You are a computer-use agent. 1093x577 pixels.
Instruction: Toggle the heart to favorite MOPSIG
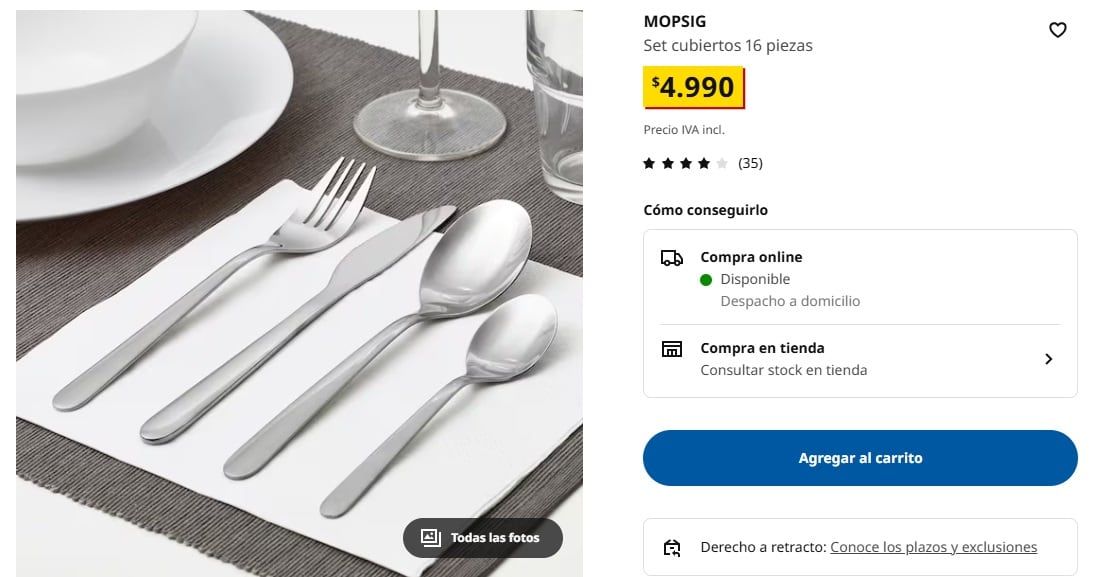[x=1058, y=30]
